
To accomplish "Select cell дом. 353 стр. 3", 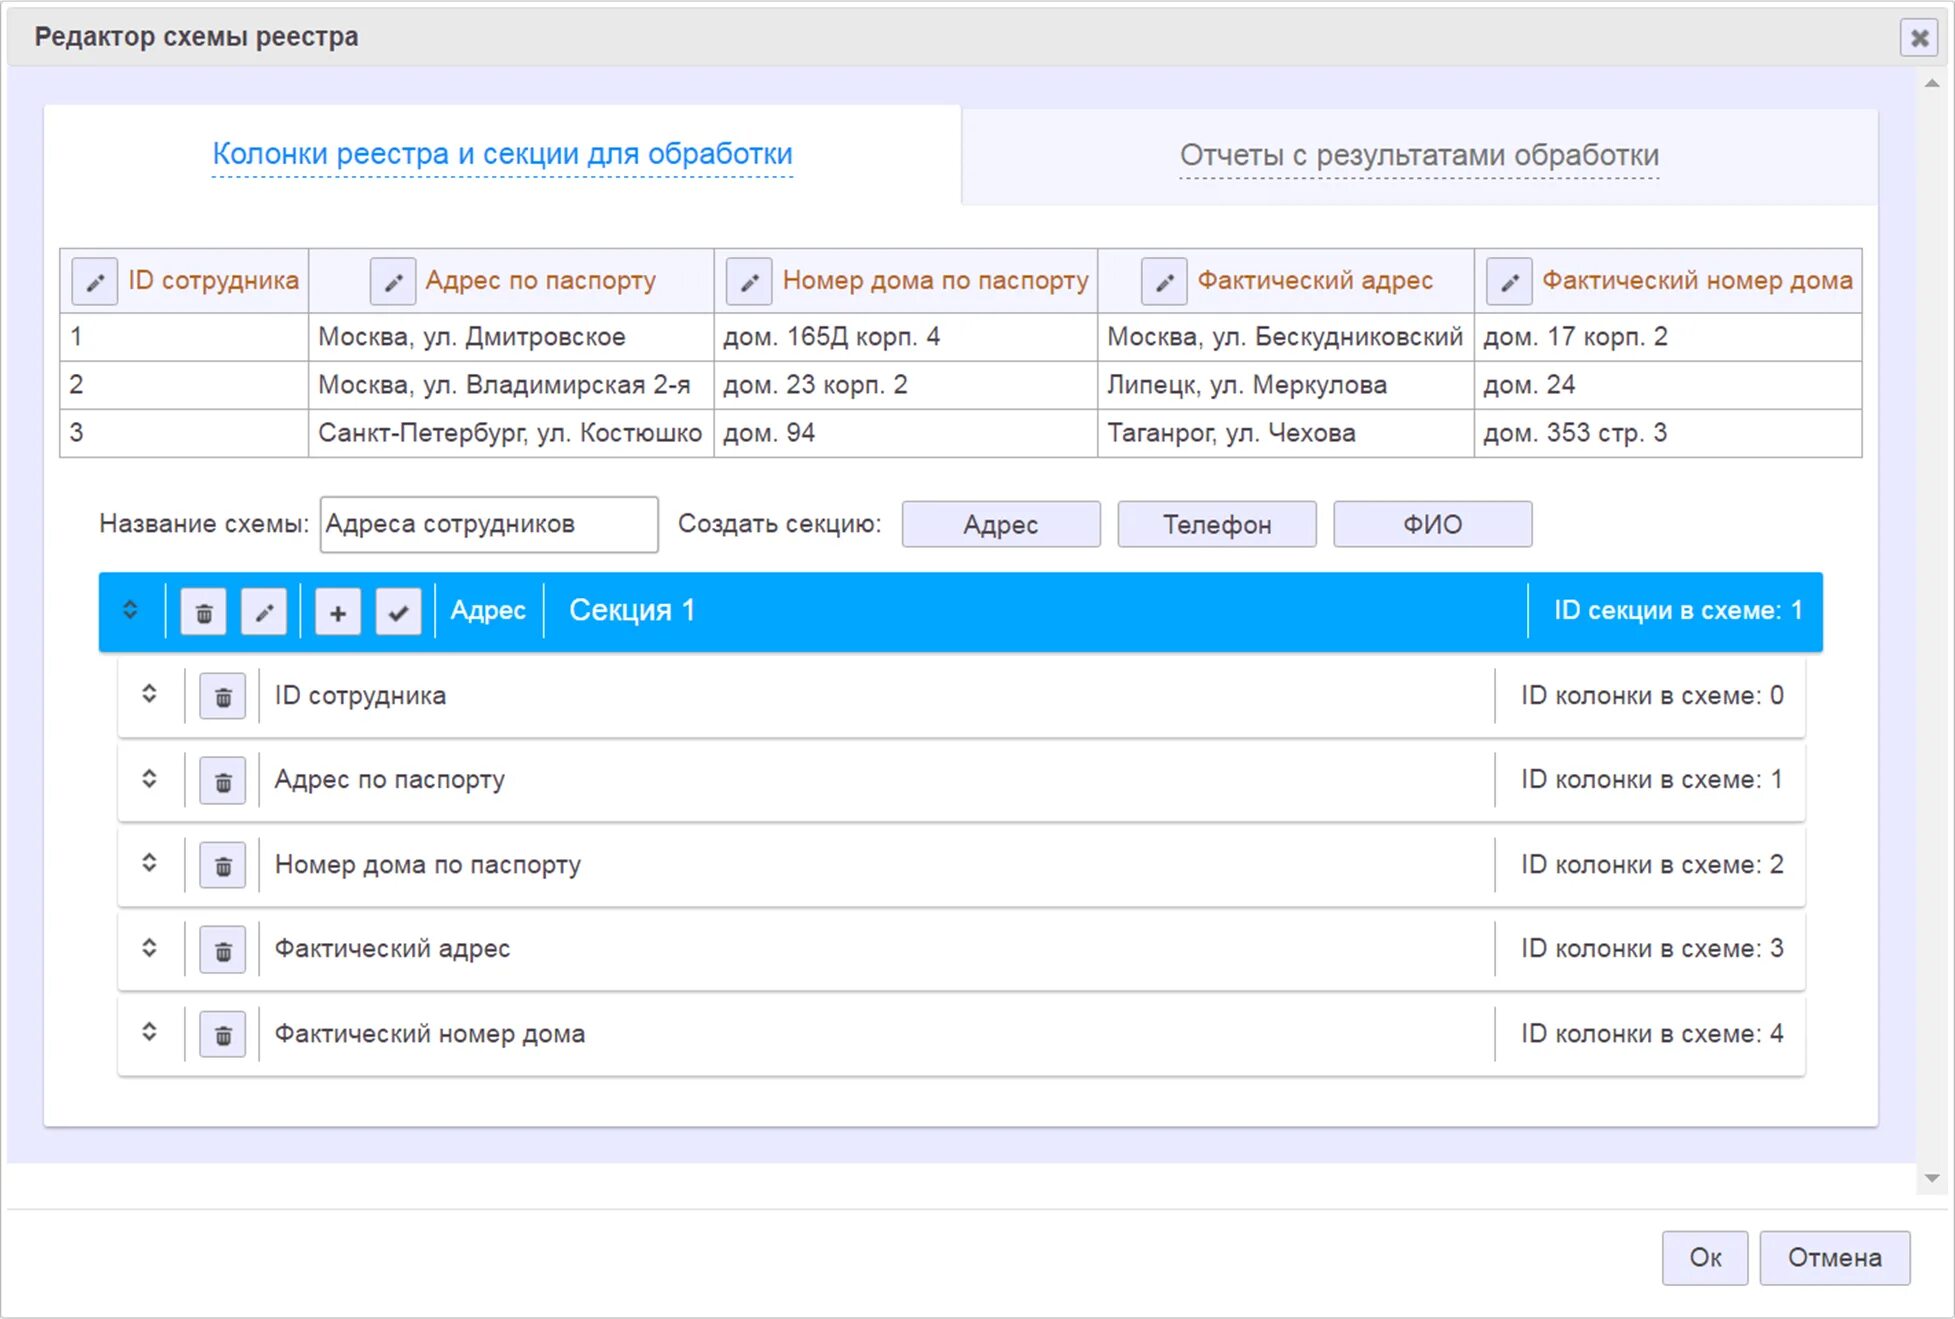I will [x=1668, y=433].
